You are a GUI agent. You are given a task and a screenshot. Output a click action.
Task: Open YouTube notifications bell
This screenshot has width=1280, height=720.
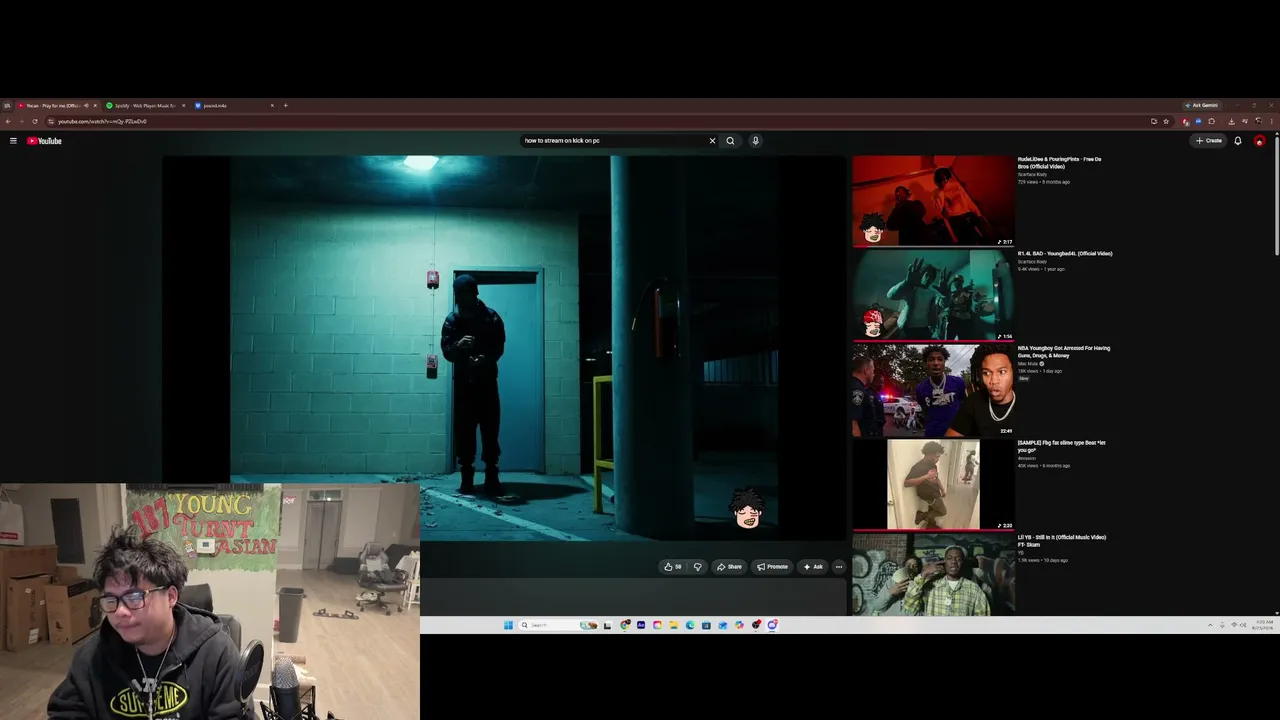click(1238, 141)
